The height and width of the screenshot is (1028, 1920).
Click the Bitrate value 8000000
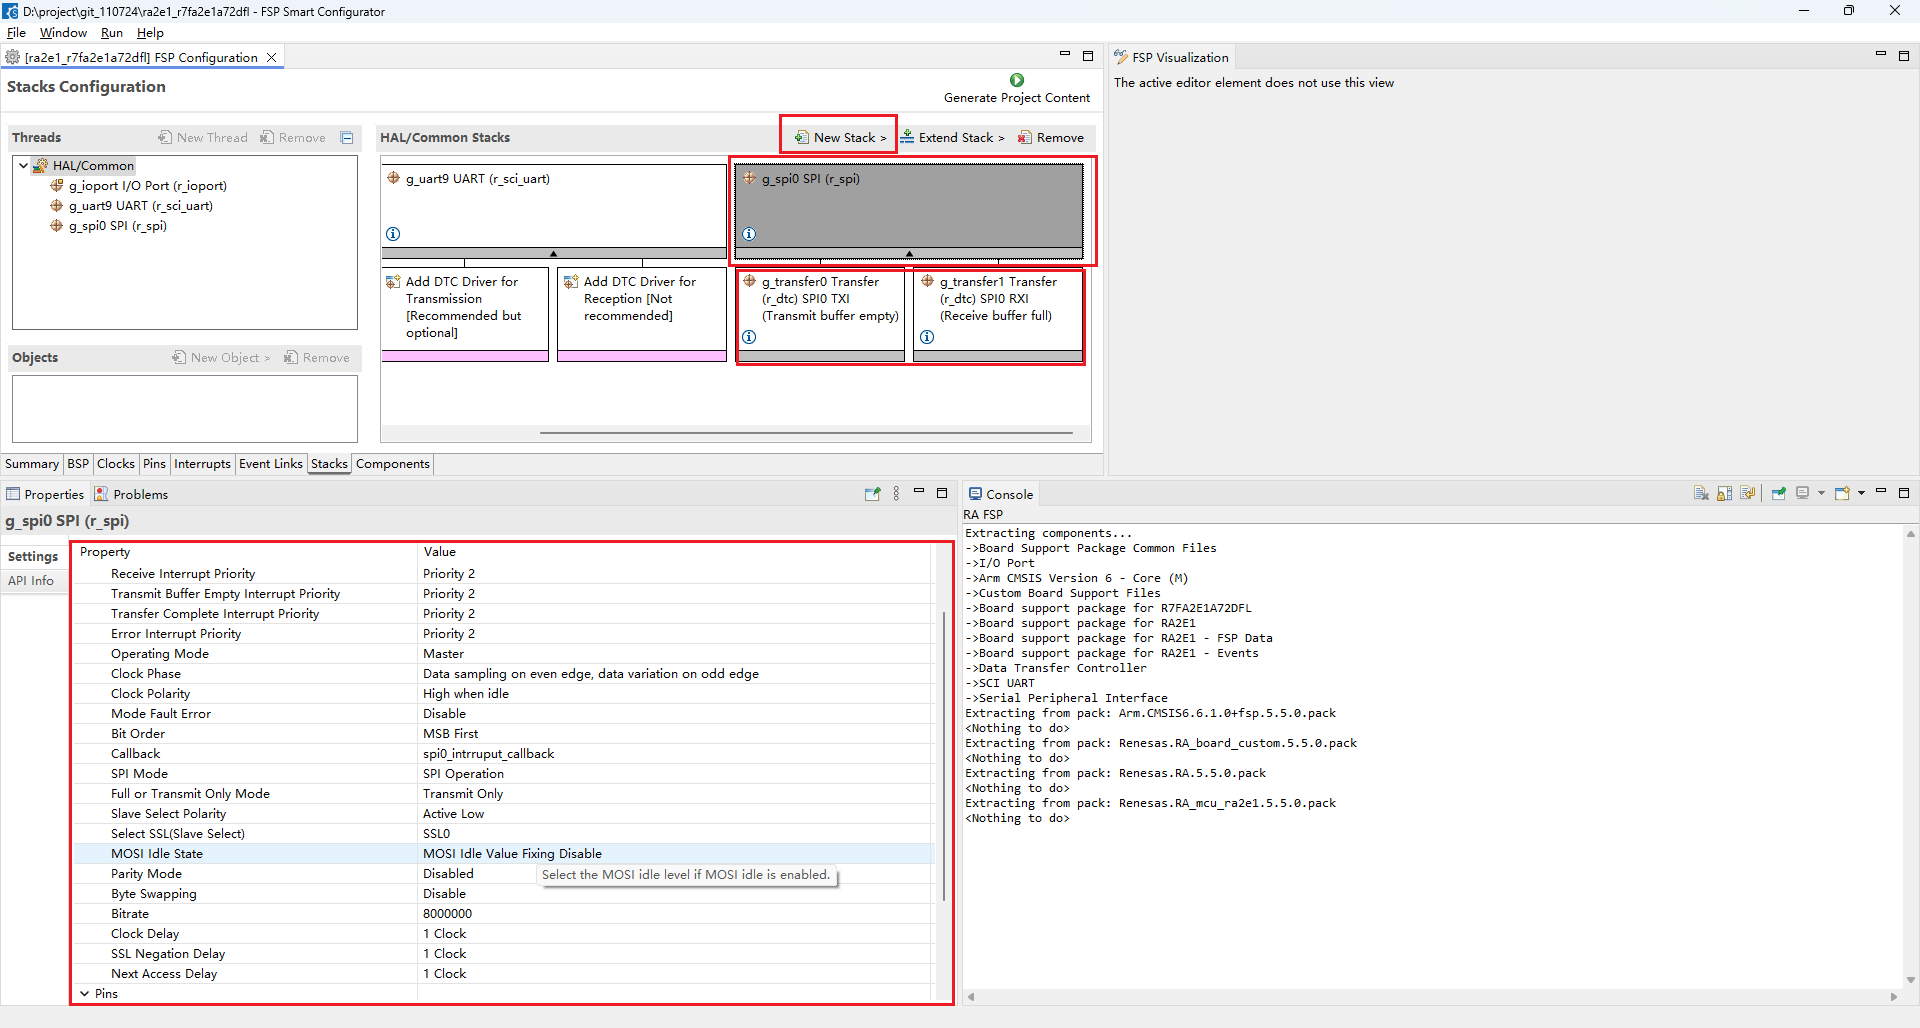coord(447,914)
